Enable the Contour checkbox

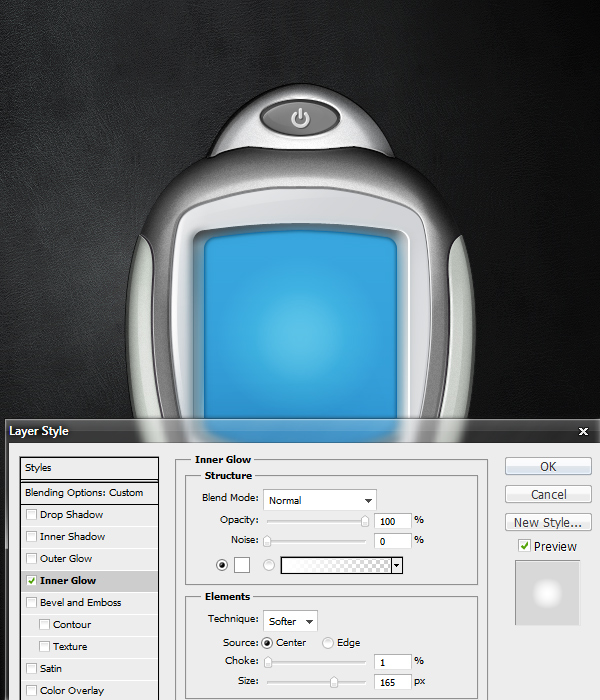[x=44, y=625]
